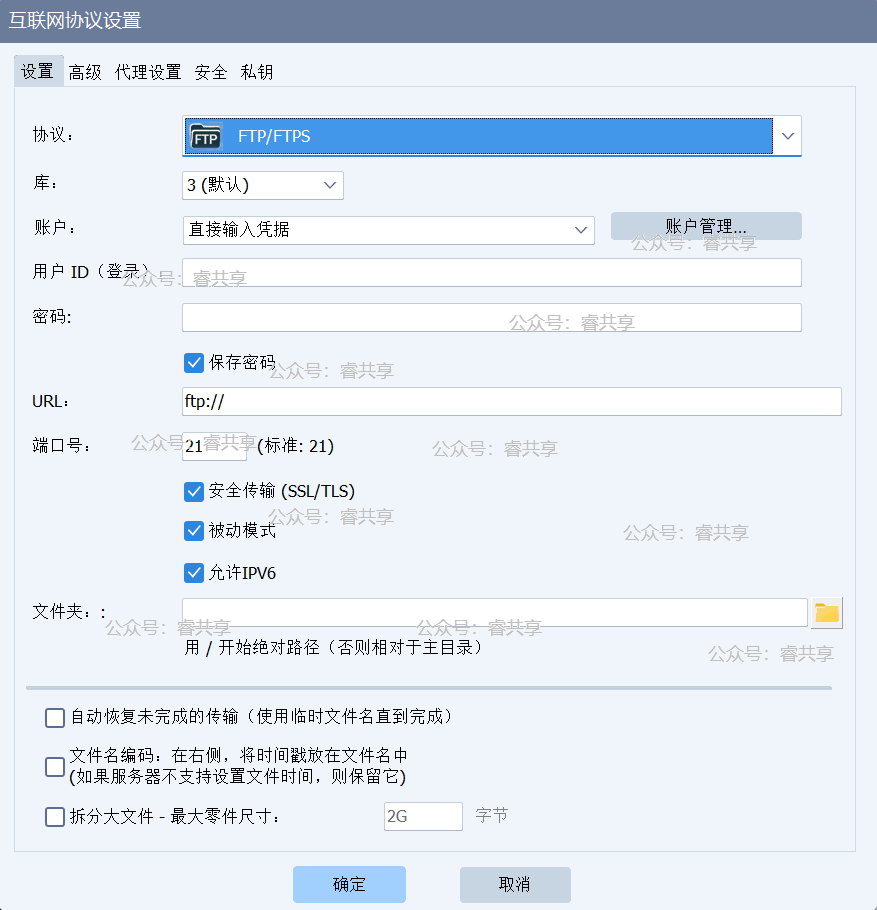The width and height of the screenshot is (877, 910).
Task: Expand the 协议 dropdown arrow
Action: [x=788, y=136]
